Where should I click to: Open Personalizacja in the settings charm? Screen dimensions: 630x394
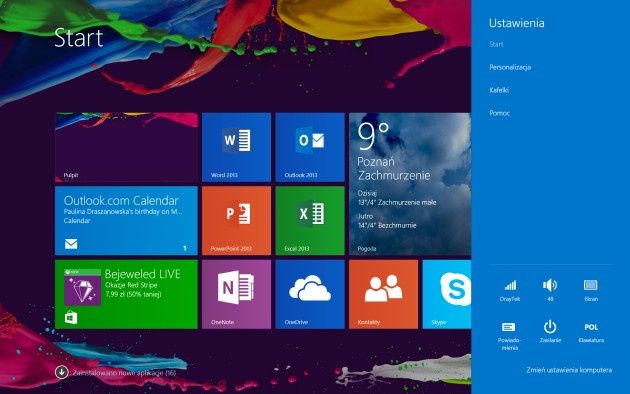click(510, 67)
